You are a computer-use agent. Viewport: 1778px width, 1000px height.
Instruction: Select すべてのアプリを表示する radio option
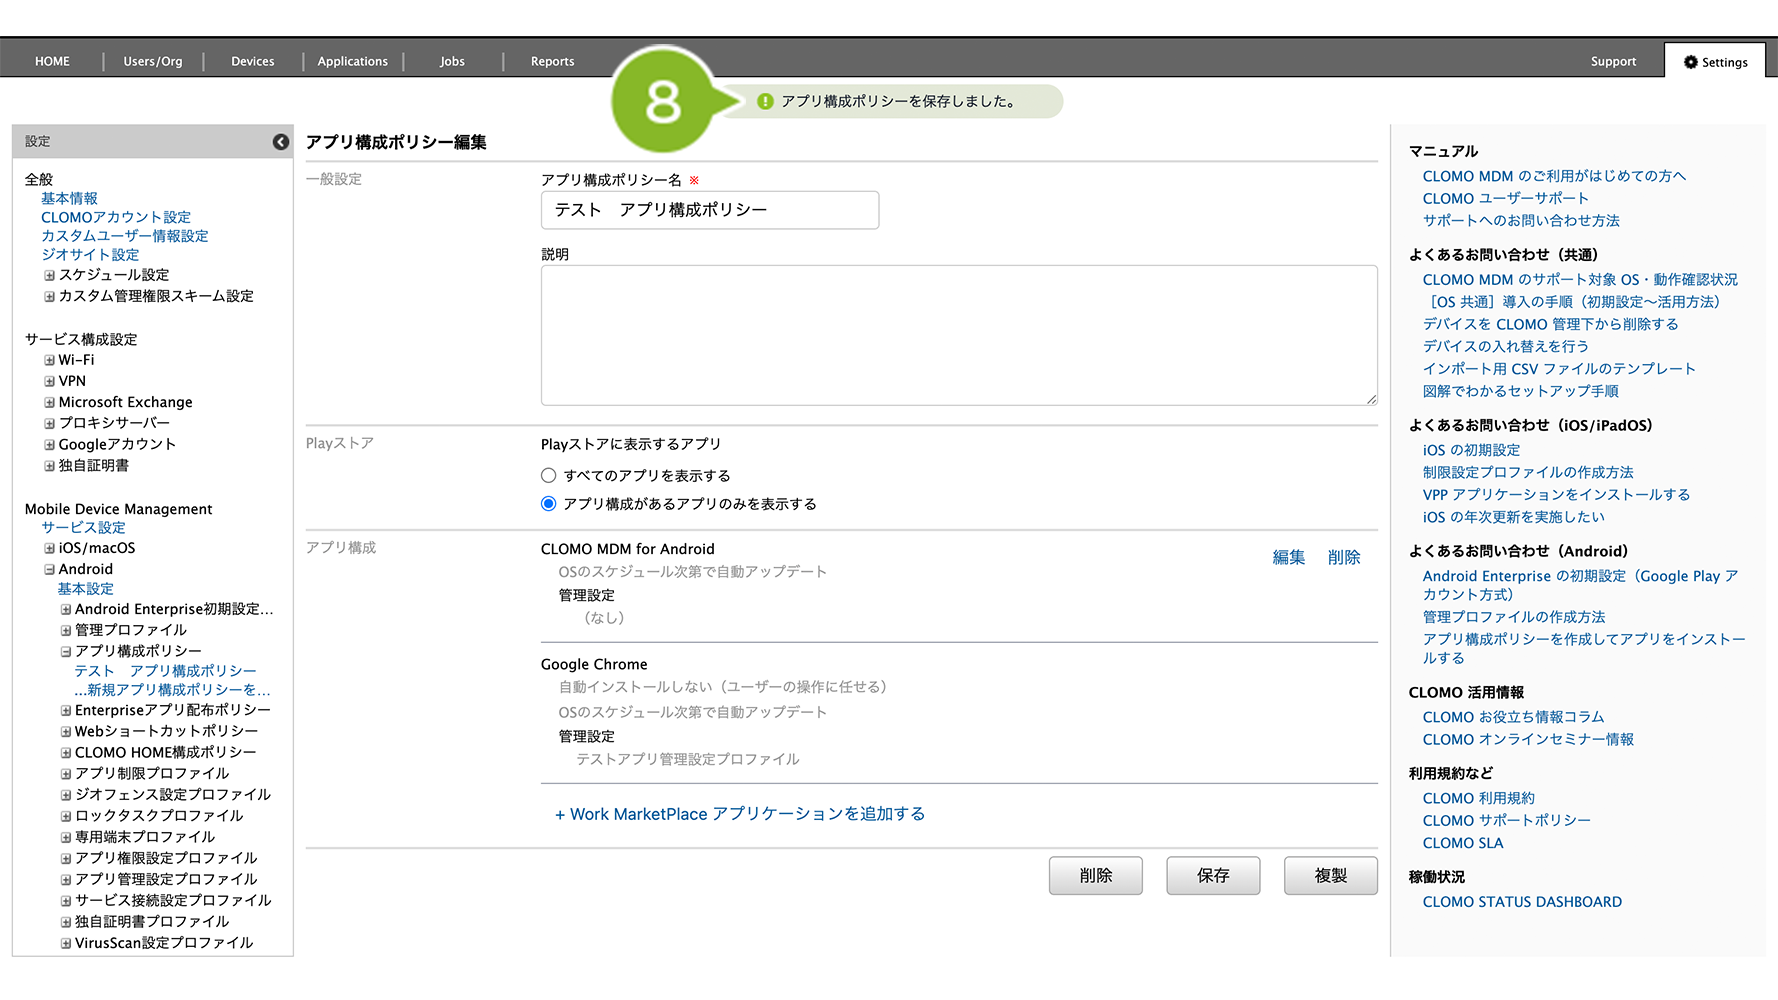tap(548, 476)
